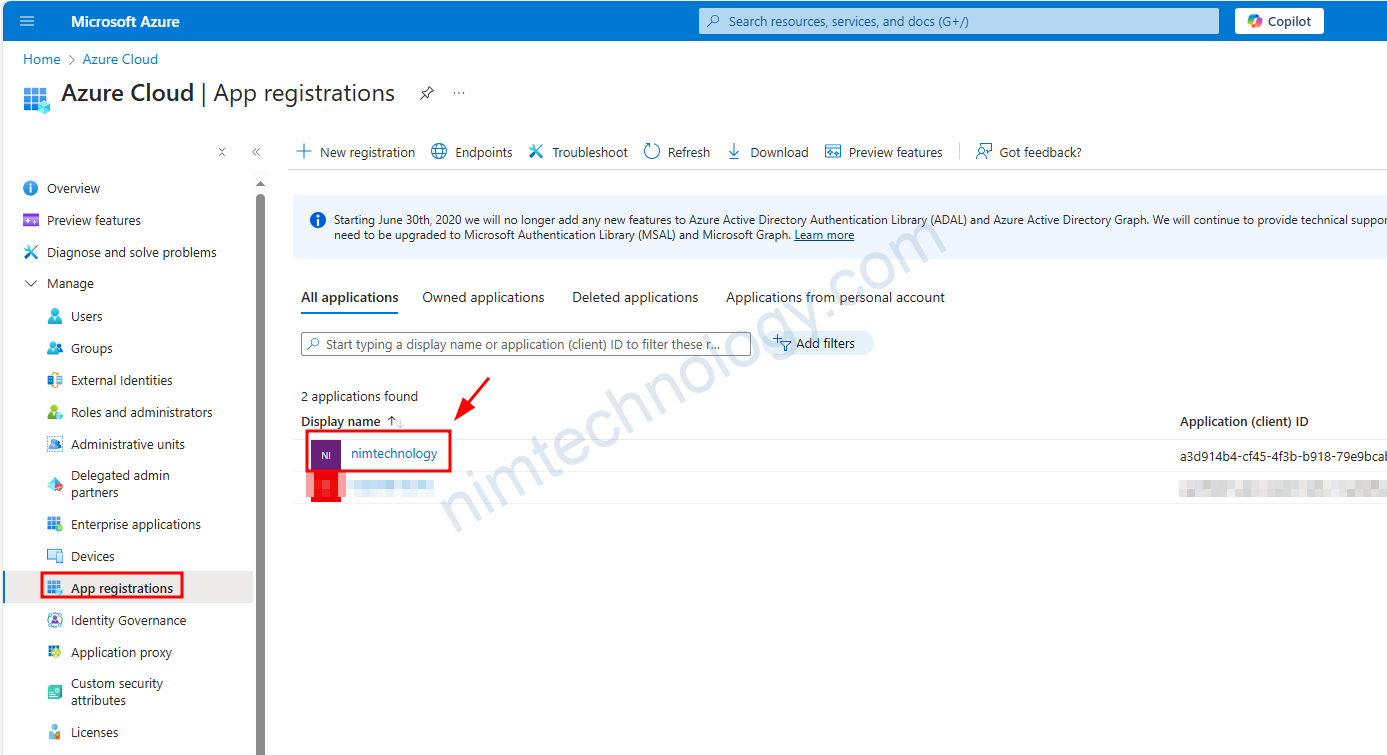Focus the global search resources box
Viewport: 1387px width, 755px height.
958,21
